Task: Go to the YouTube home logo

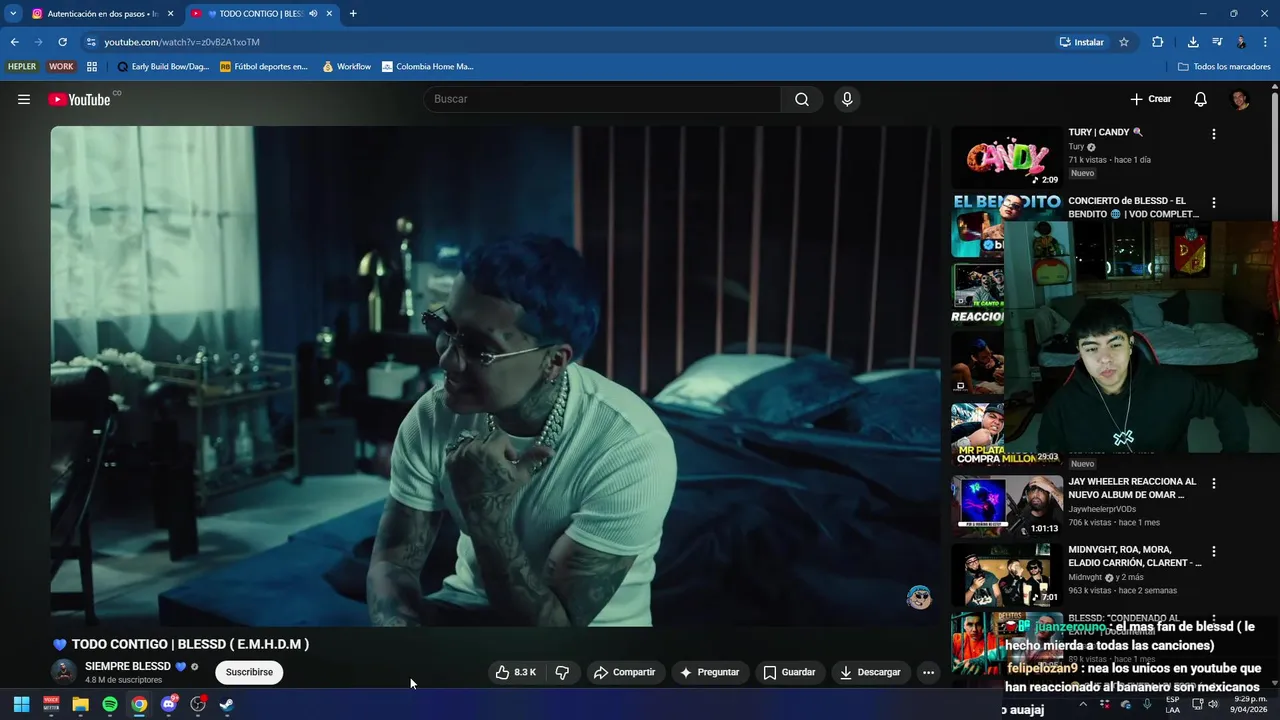Action: tap(79, 99)
